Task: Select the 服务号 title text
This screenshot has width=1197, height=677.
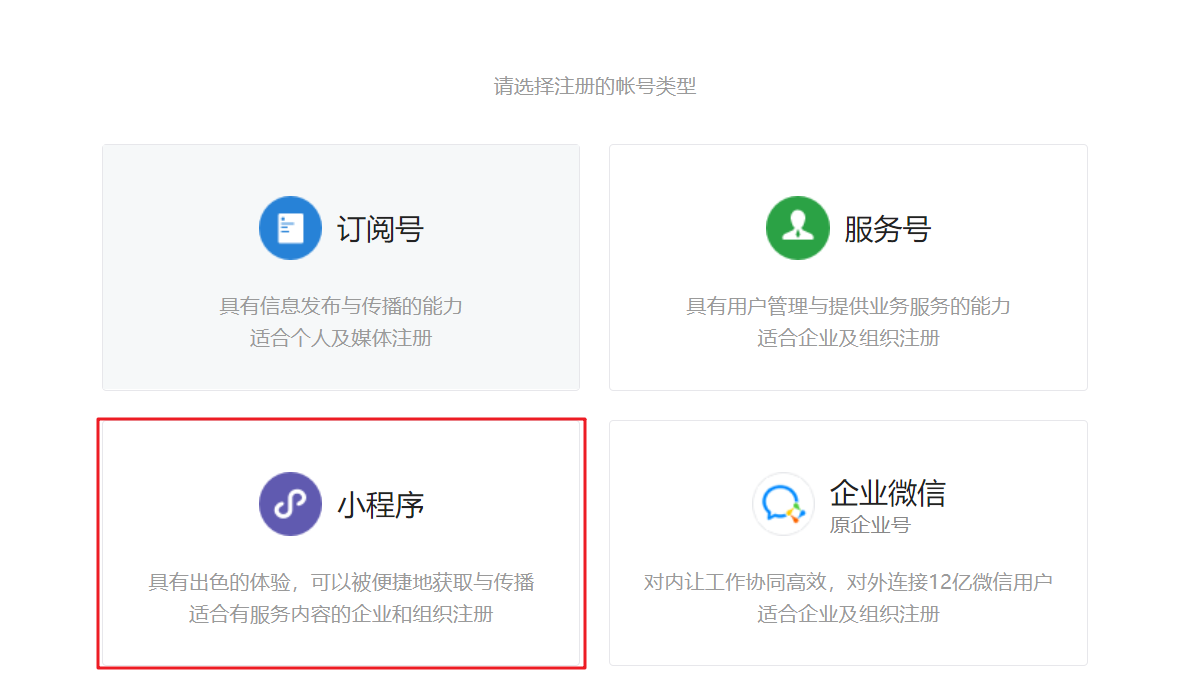Action: coord(887,229)
